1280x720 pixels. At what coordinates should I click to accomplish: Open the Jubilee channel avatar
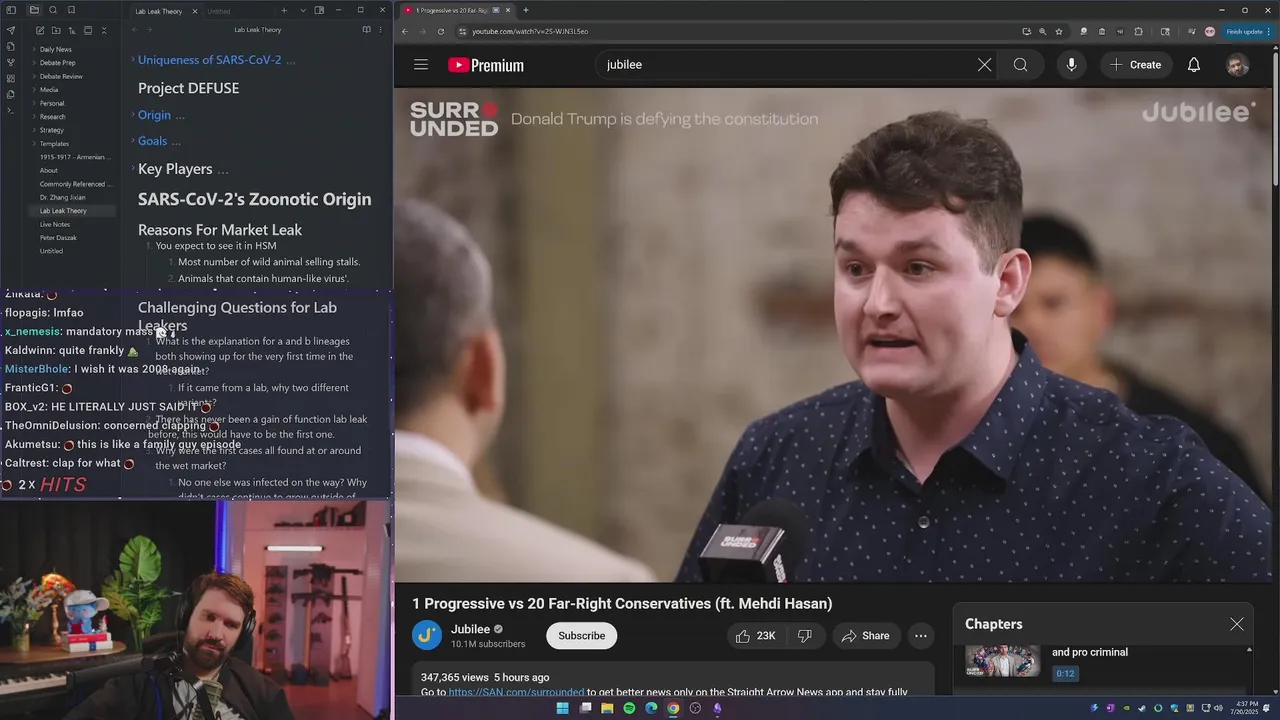tap(427, 635)
